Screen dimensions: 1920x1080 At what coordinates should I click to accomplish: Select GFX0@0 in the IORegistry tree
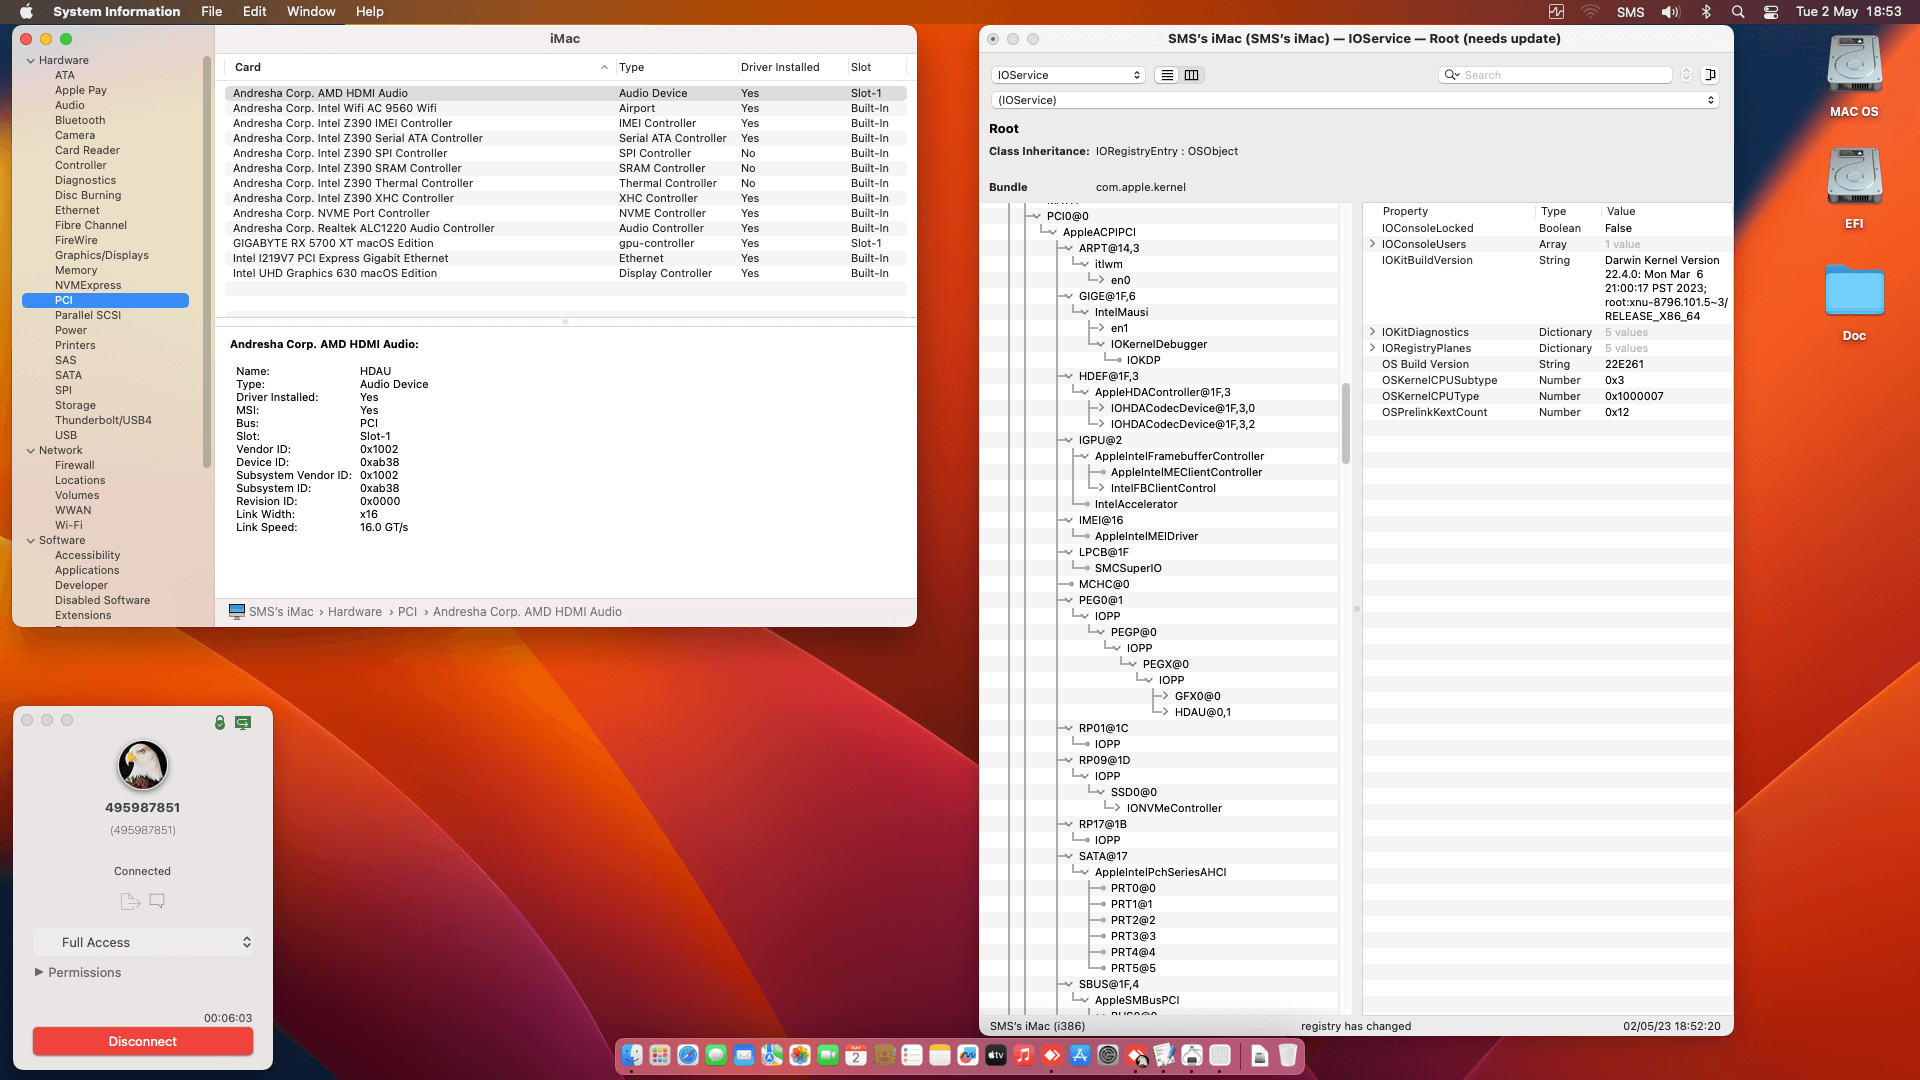click(1197, 696)
